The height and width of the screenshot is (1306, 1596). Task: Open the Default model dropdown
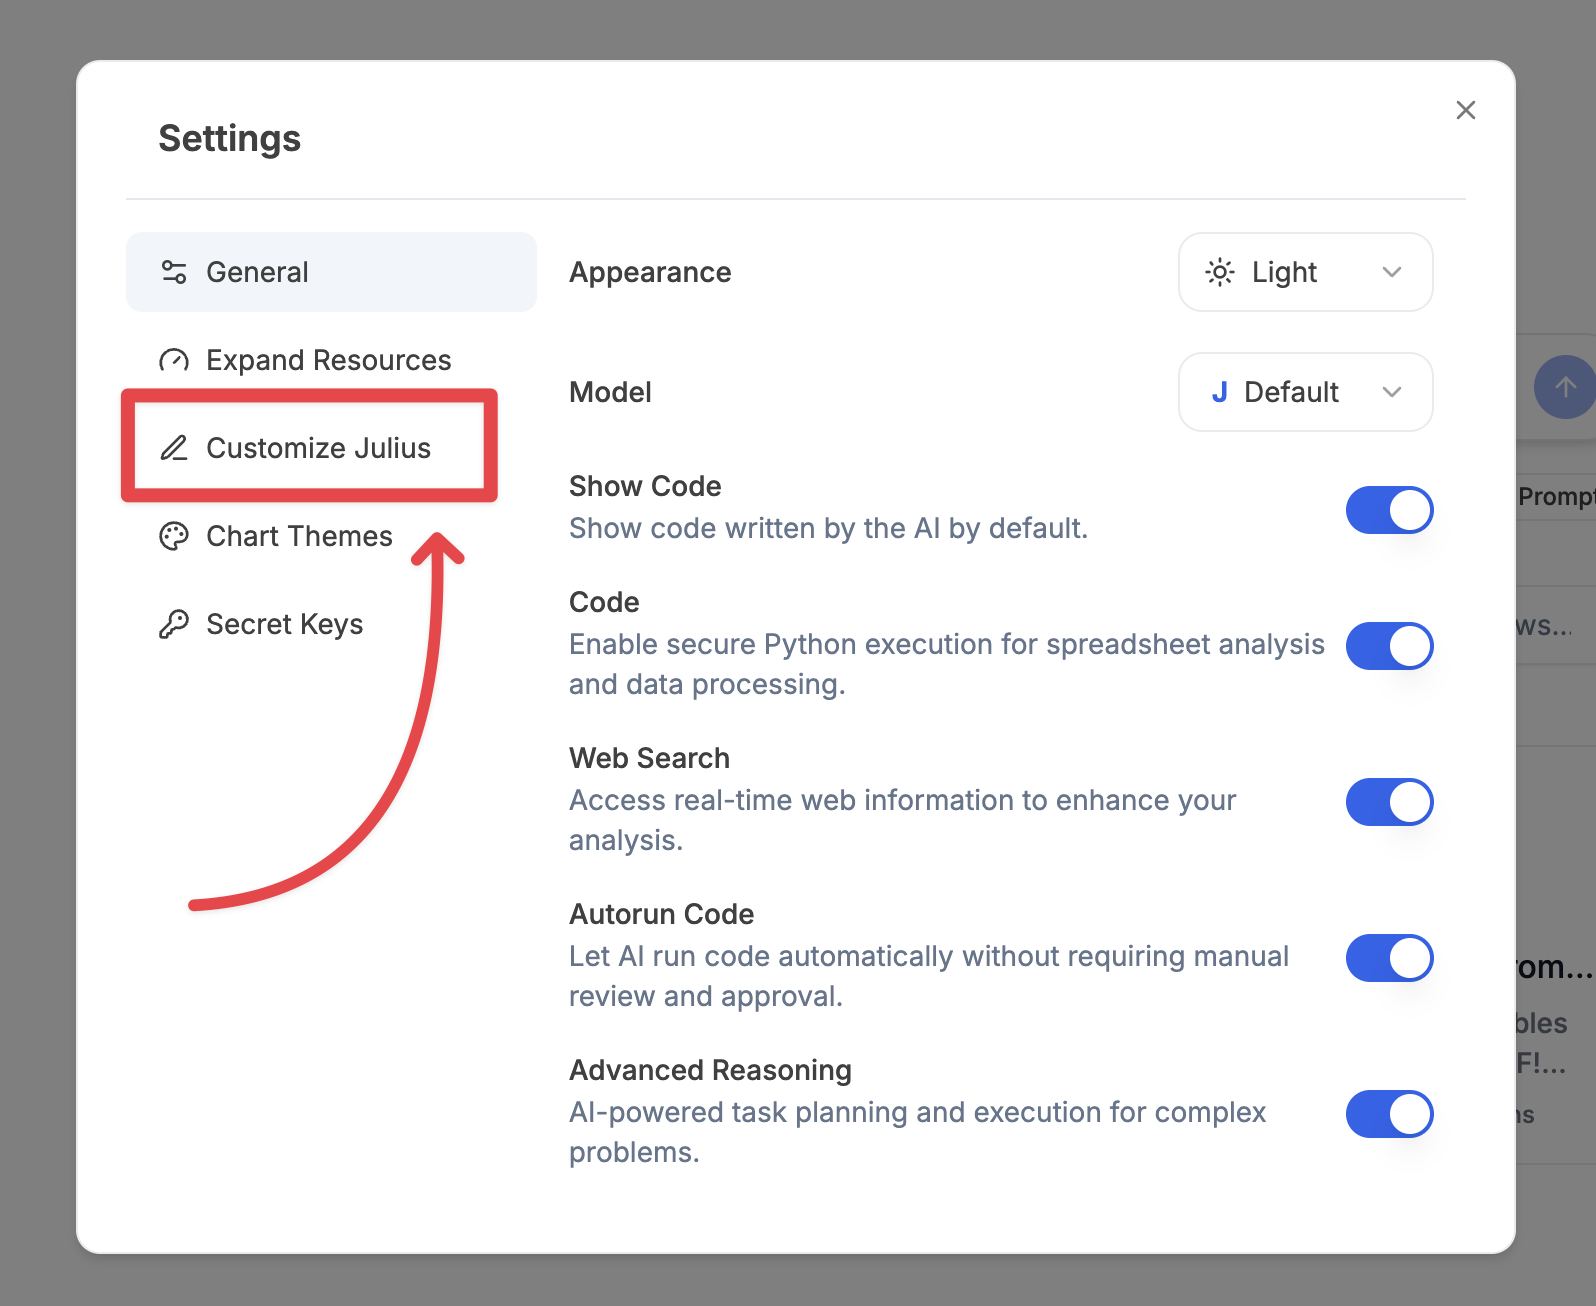pyautogui.click(x=1306, y=392)
